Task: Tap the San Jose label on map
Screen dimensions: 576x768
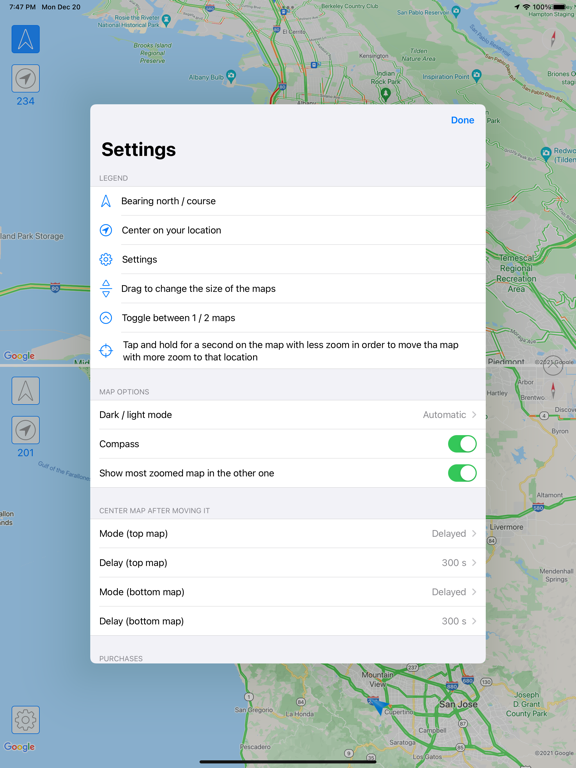Action: [458, 704]
